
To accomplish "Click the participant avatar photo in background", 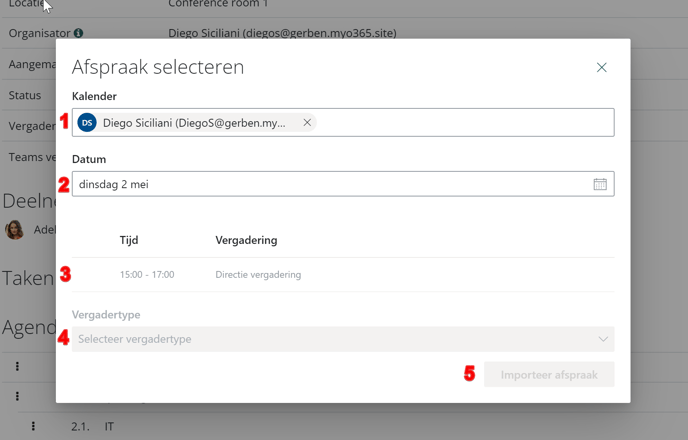I will pyautogui.click(x=14, y=229).
